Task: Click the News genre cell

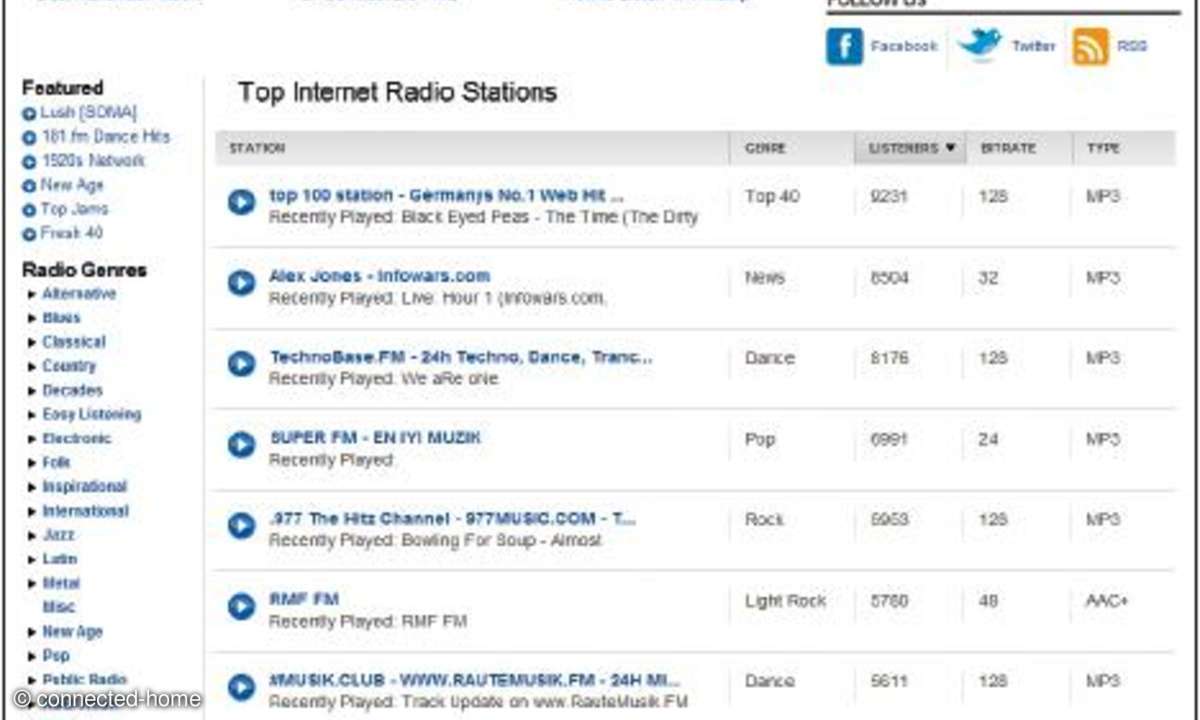Action: coord(765,277)
